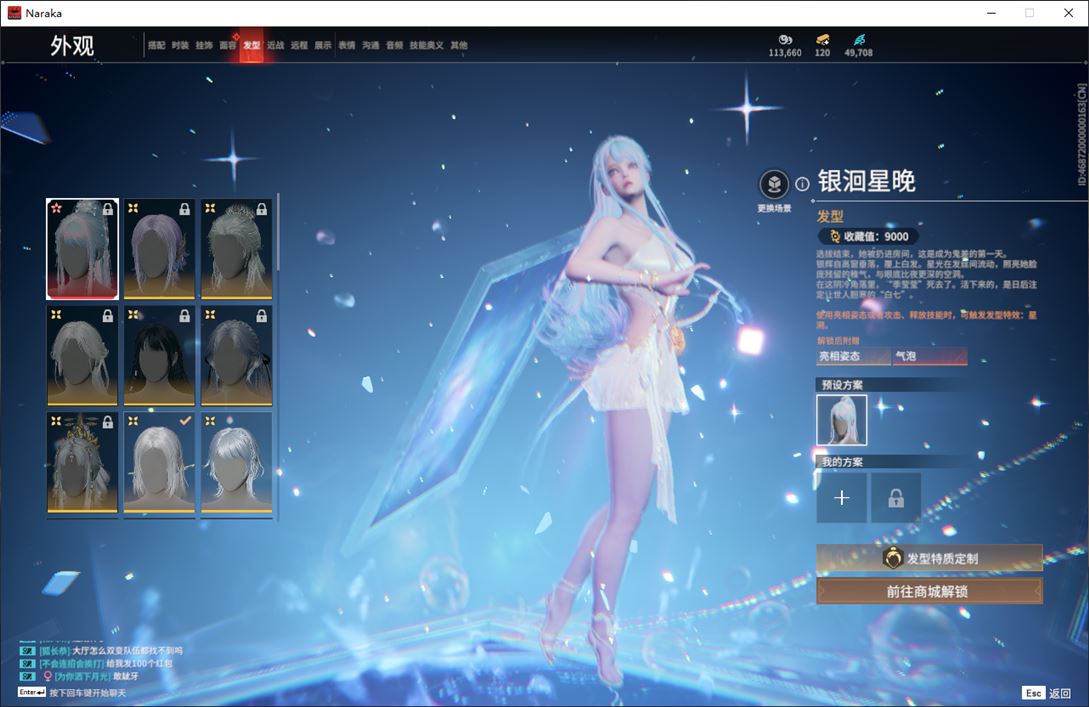The image size is (1089, 707).
Task: Click the 收藏值 9000 badge icon
Action: [835, 236]
